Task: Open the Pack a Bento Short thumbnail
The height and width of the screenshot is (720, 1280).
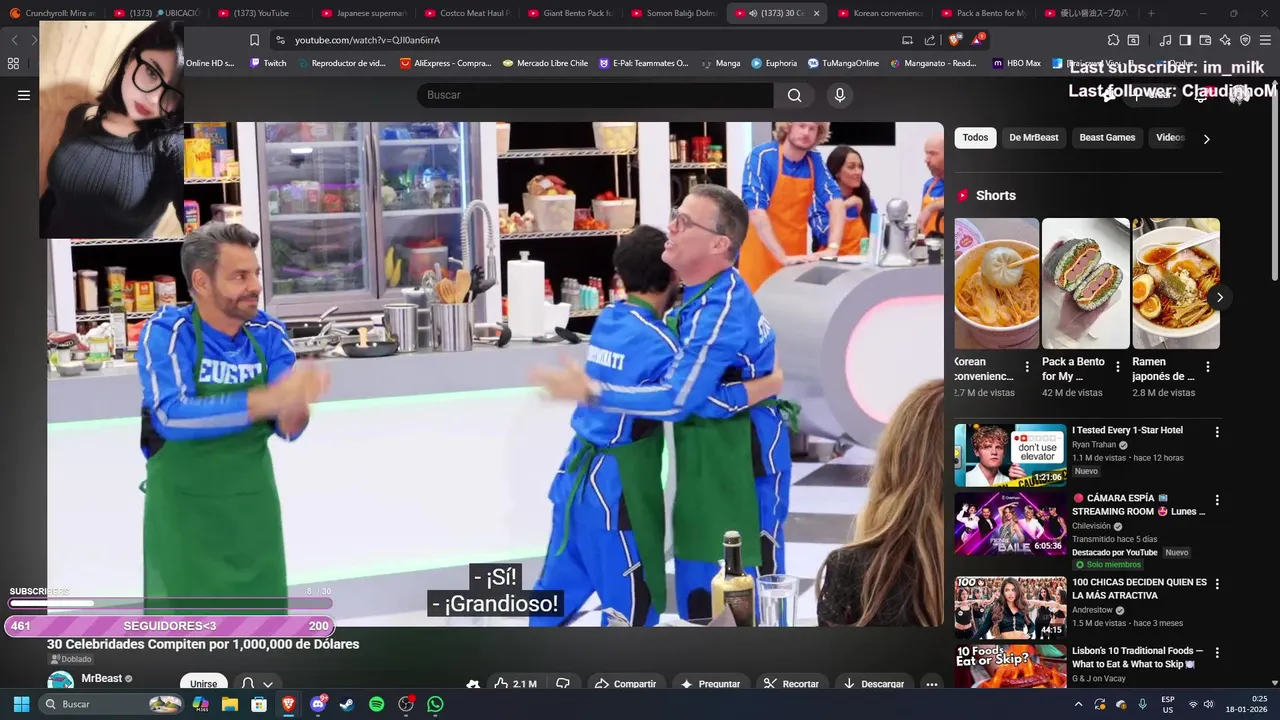Action: coord(1085,283)
